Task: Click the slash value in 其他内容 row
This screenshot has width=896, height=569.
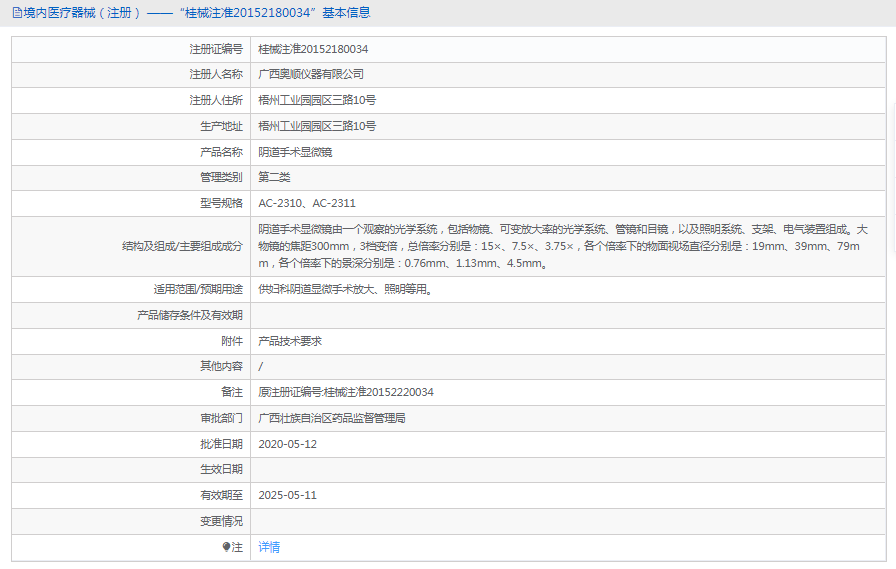Action: coord(261,367)
